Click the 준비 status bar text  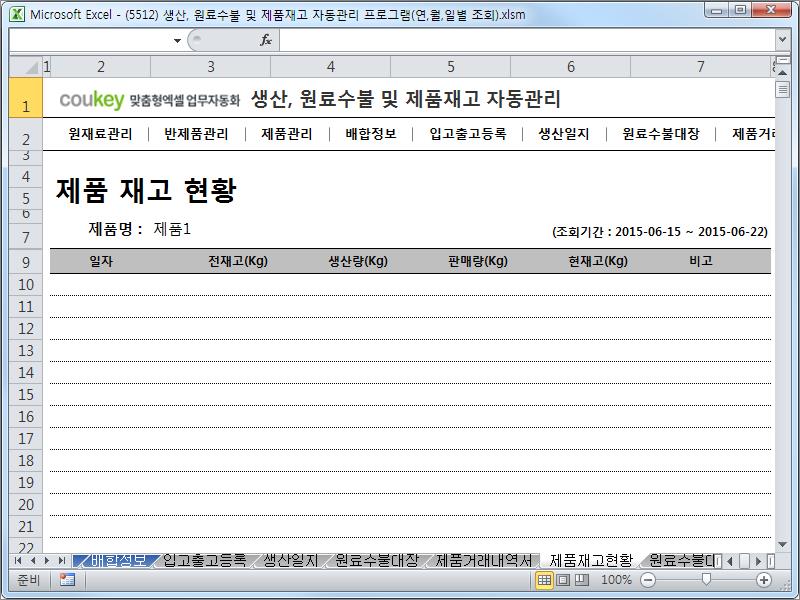pos(29,580)
